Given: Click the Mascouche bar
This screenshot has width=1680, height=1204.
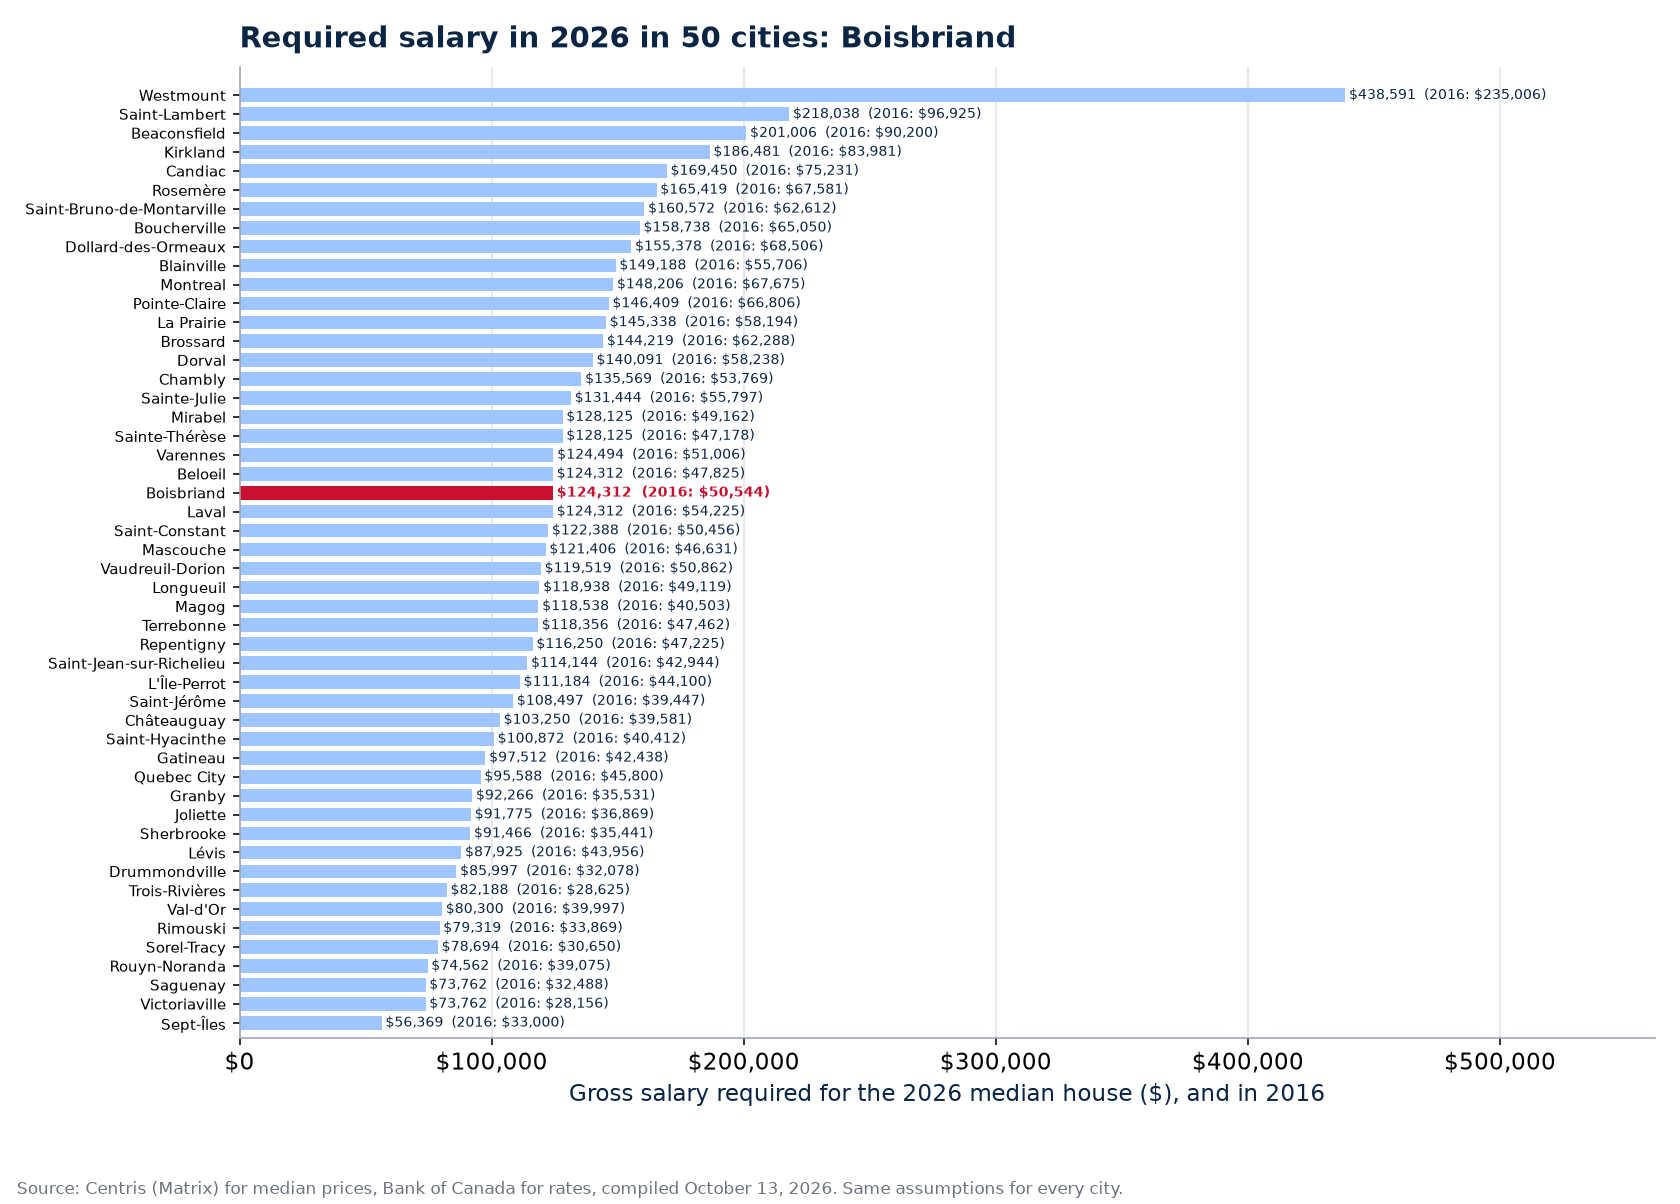Looking at the screenshot, I should click(393, 550).
